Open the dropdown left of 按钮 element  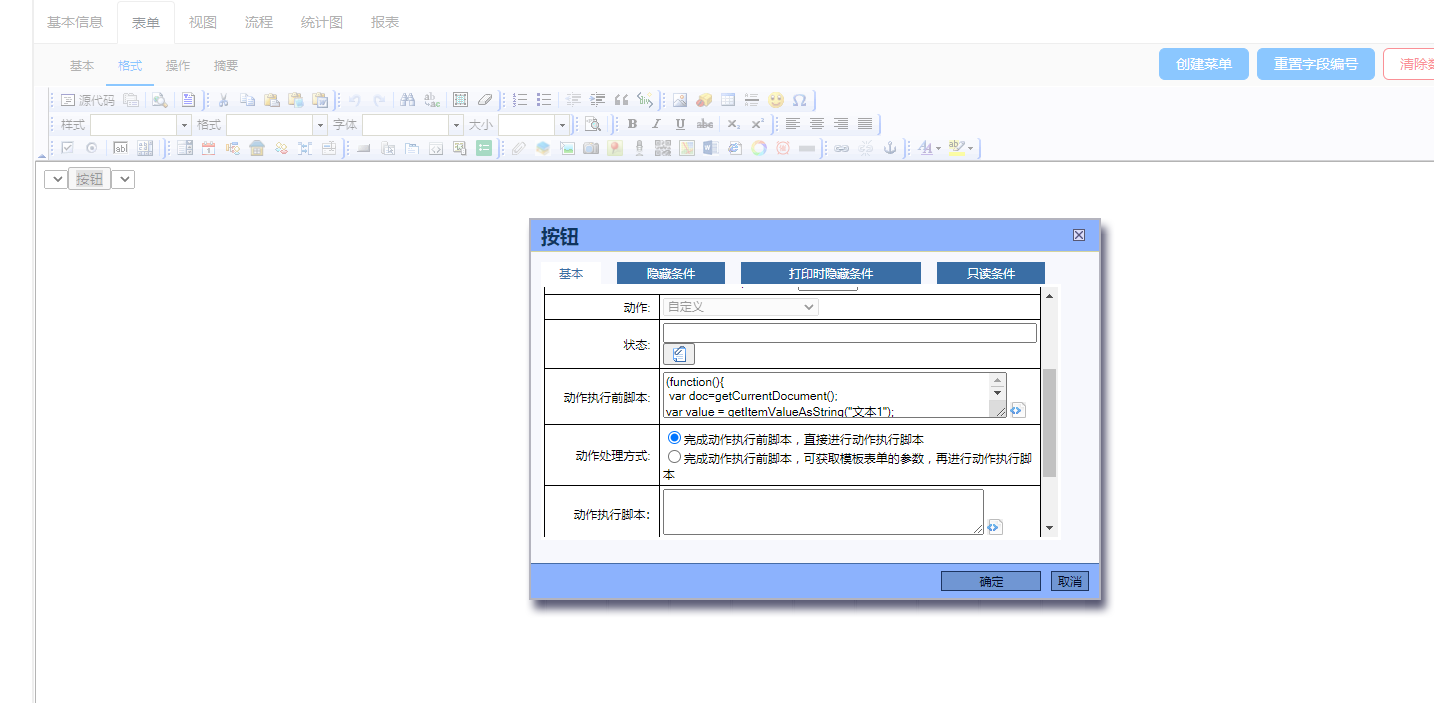[56, 179]
